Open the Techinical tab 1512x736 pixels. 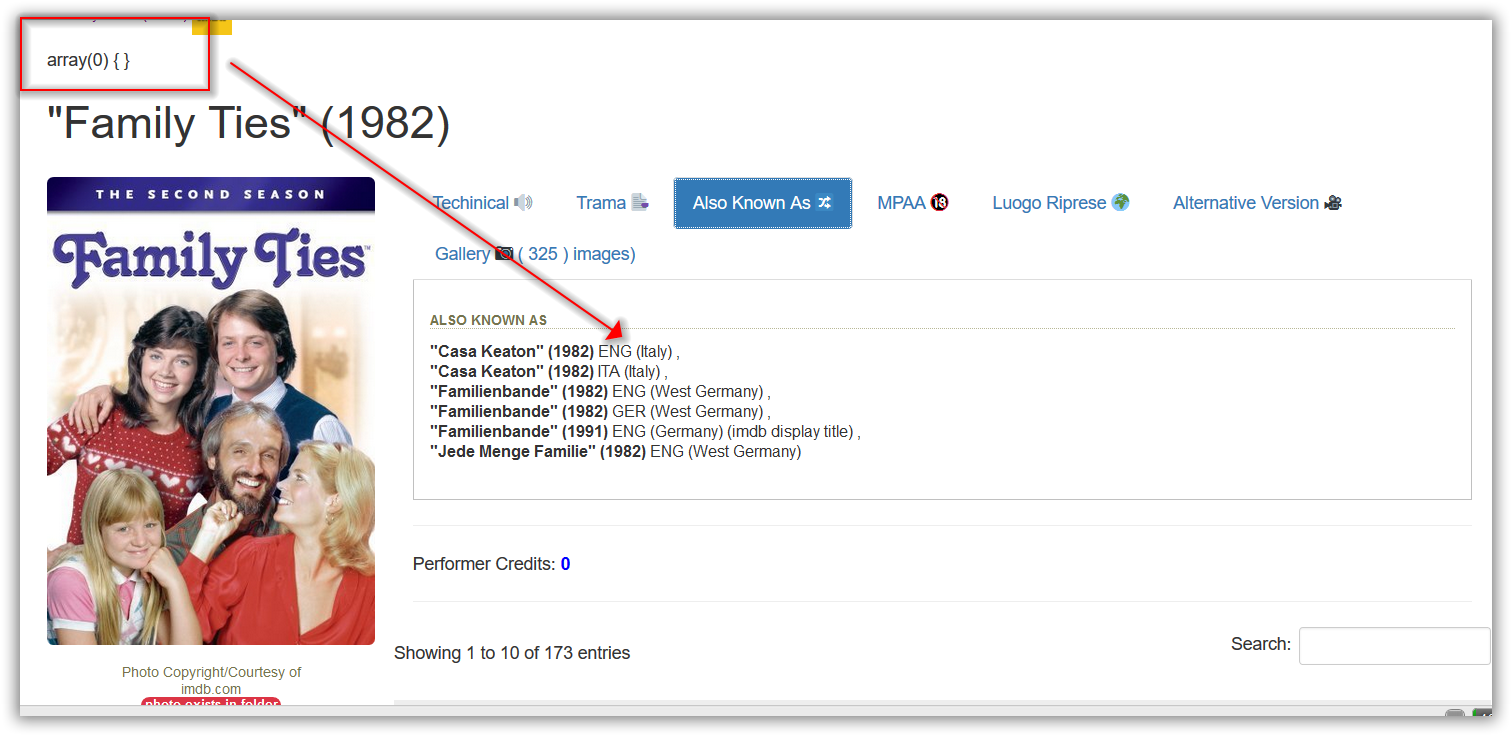point(482,203)
